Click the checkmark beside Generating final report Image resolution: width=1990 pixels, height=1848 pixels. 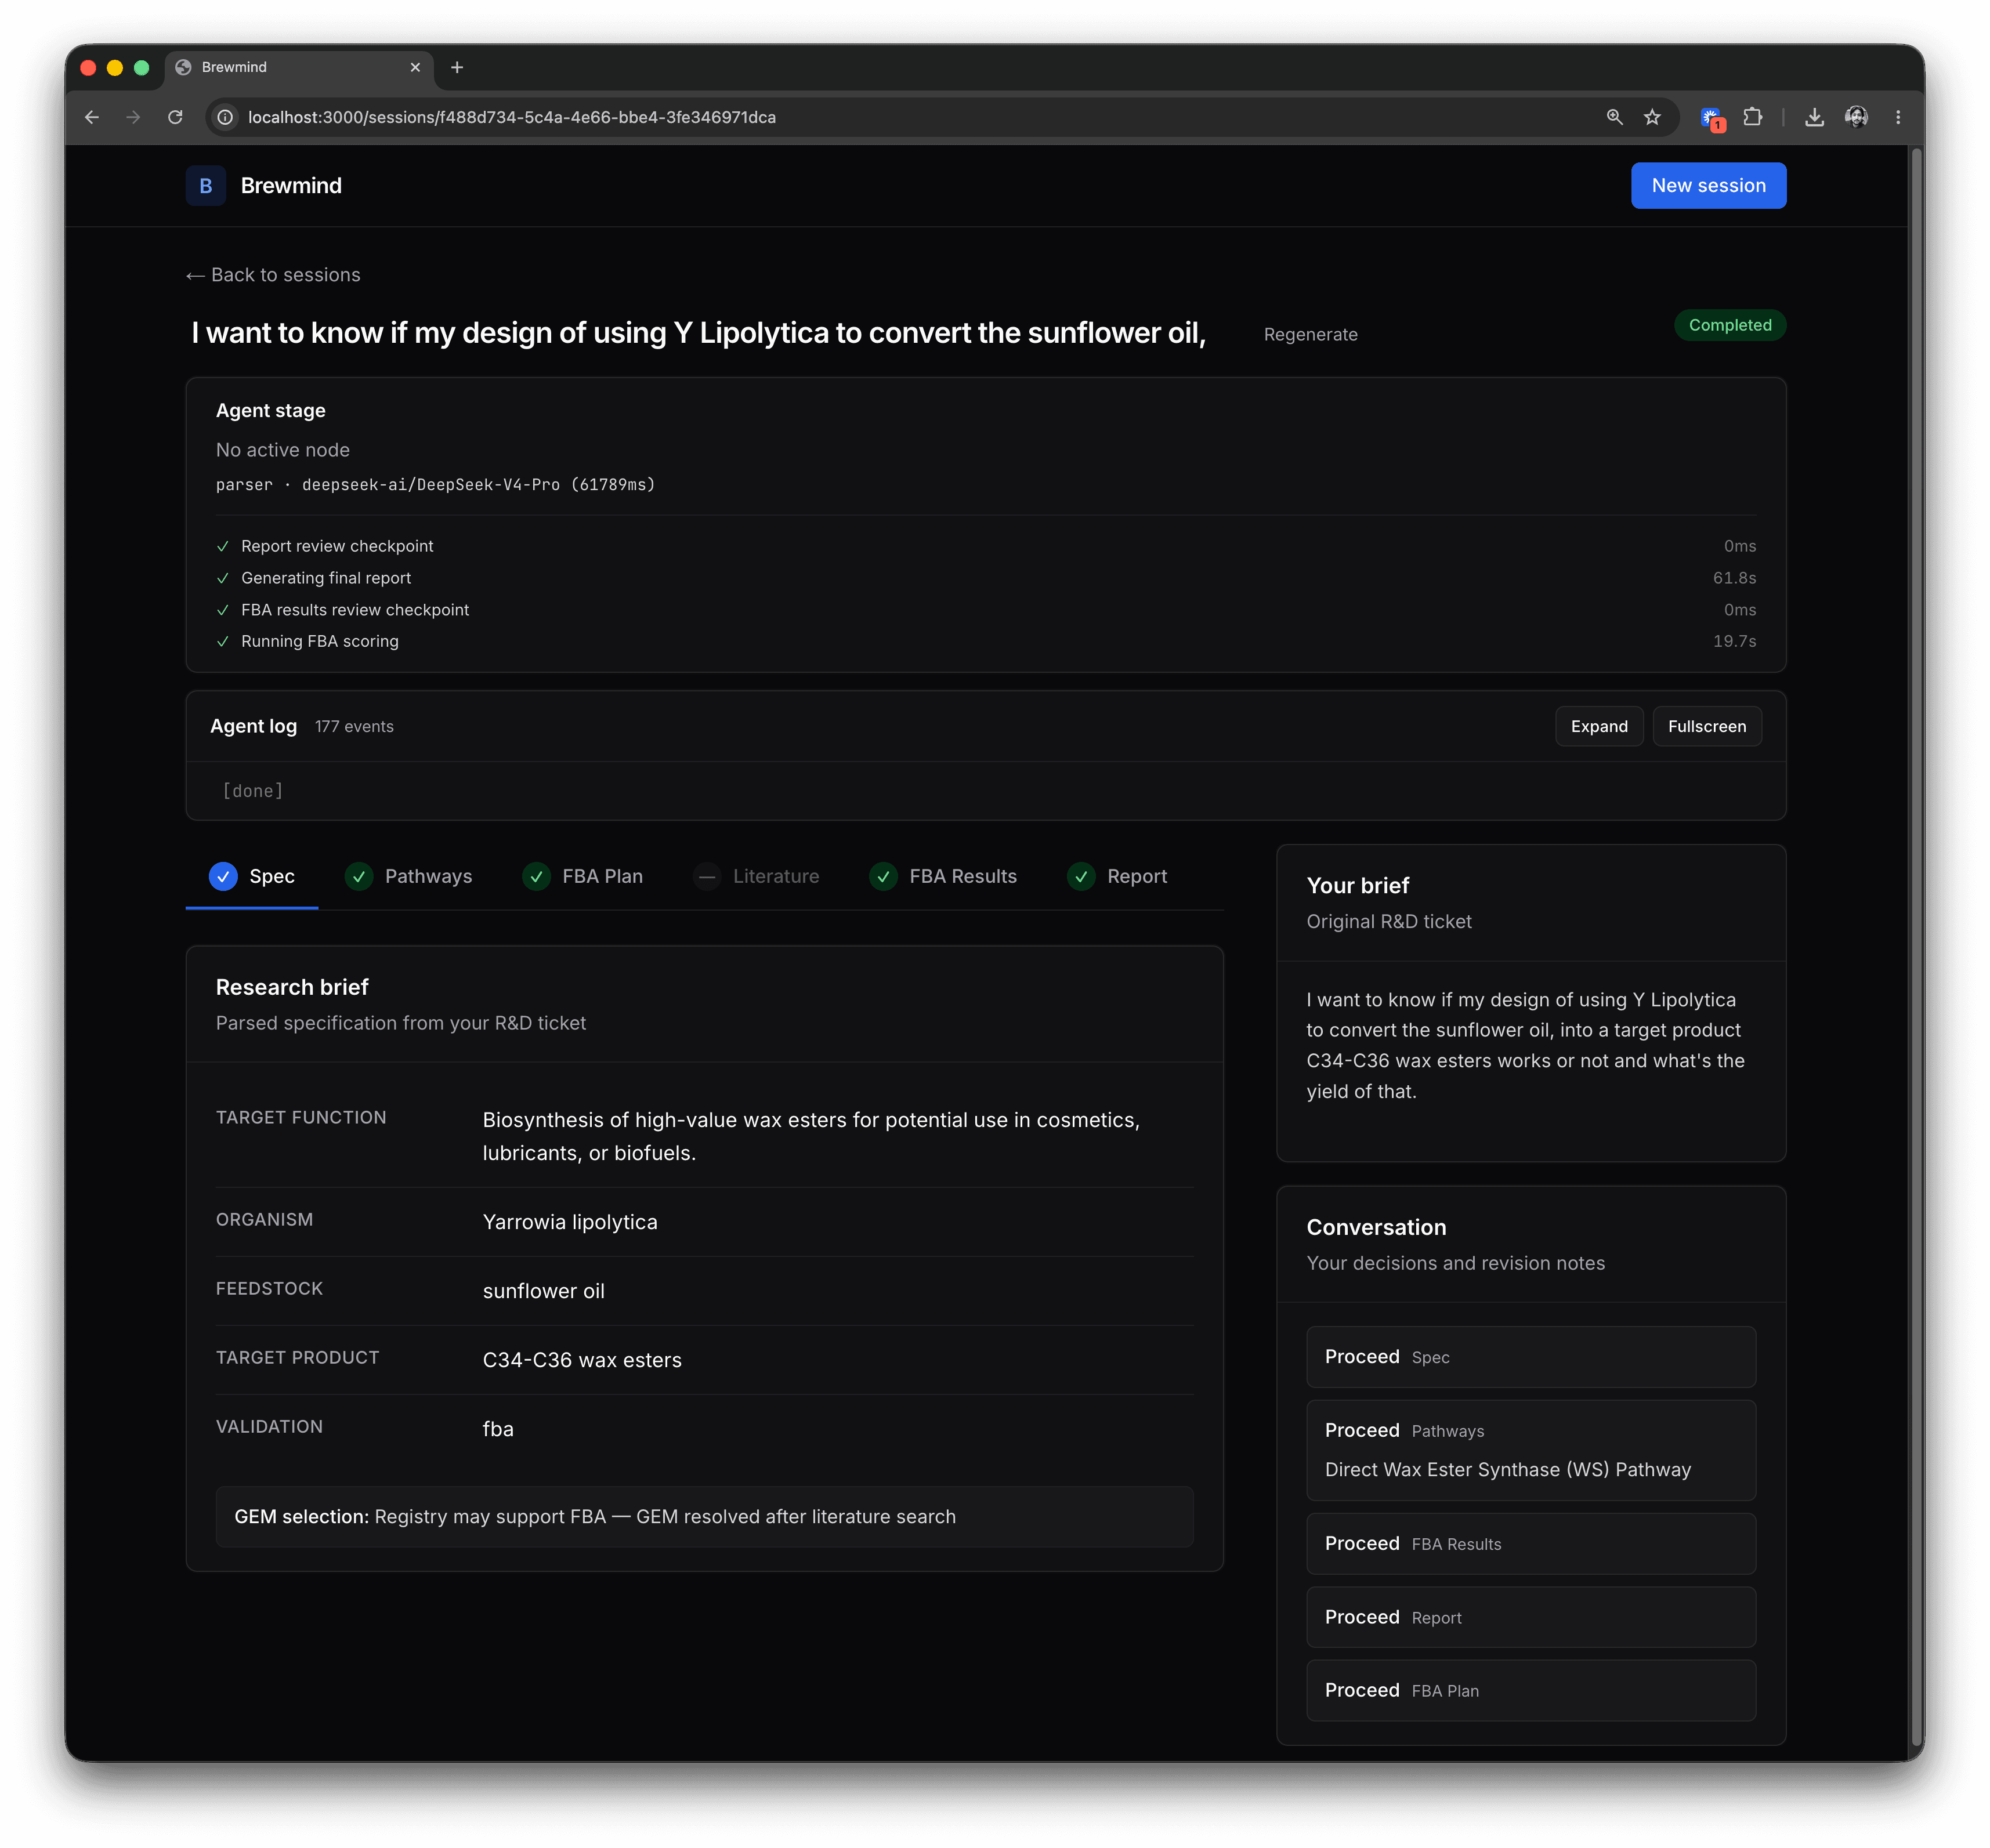pos(223,578)
